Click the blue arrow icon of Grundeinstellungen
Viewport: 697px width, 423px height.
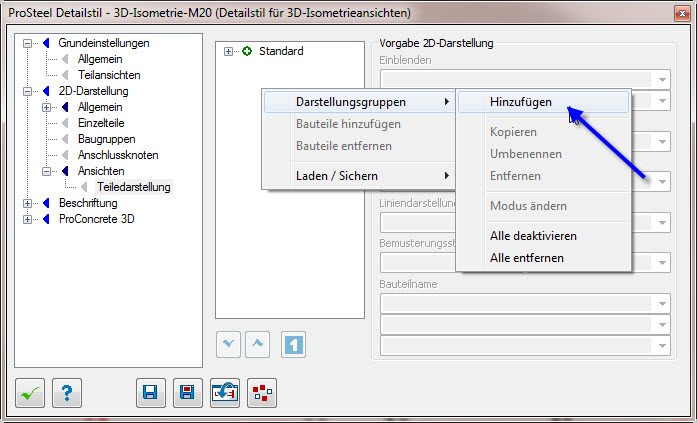click(x=46, y=43)
